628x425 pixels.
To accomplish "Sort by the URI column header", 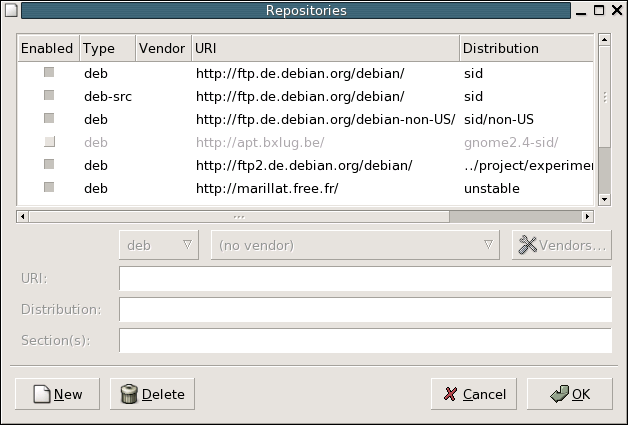I will pos(326,48).
